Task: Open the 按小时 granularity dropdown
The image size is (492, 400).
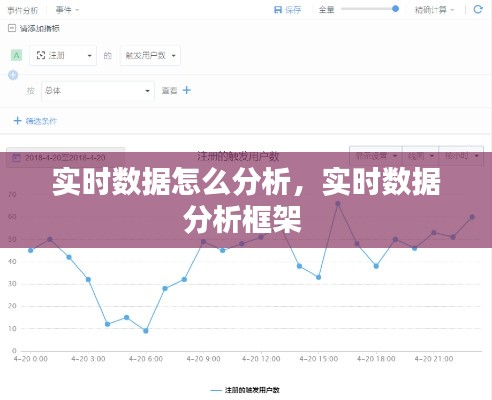Action: point(461,156)
